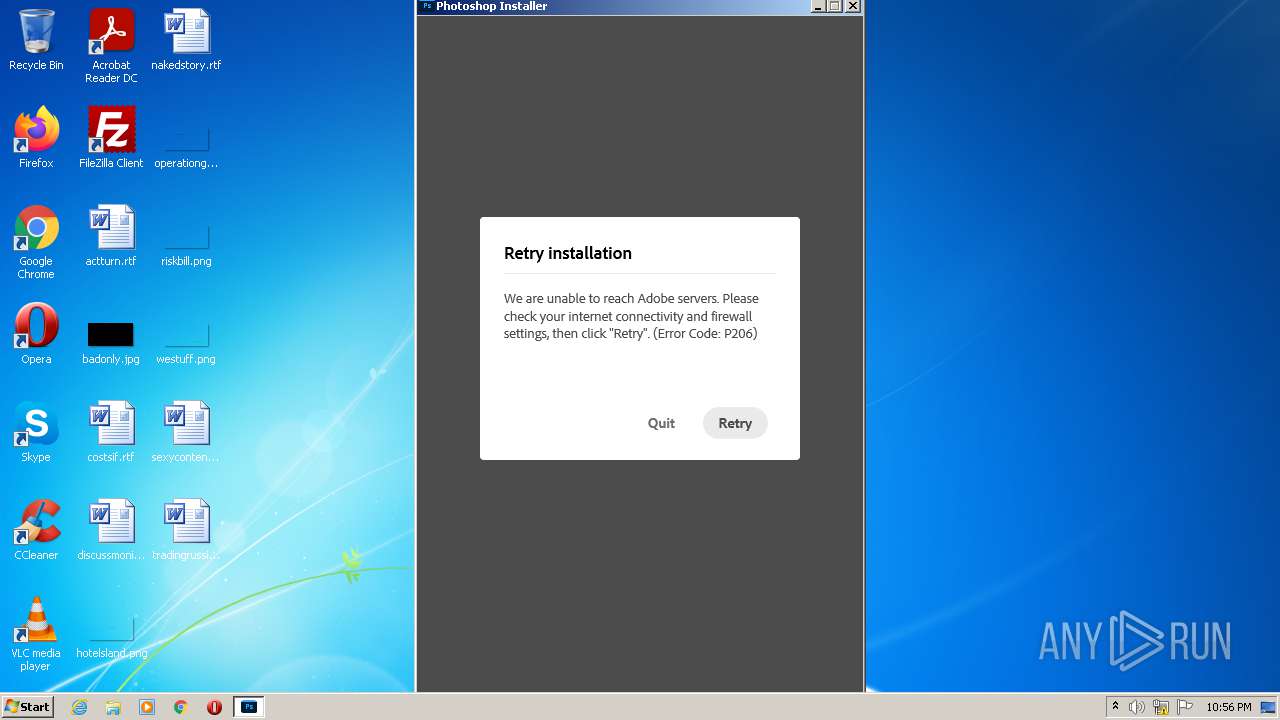Select the sexyconten... desktop file
Image resolution: width=1280 pixels, height=720 pixels.
[x=186, y=432]
